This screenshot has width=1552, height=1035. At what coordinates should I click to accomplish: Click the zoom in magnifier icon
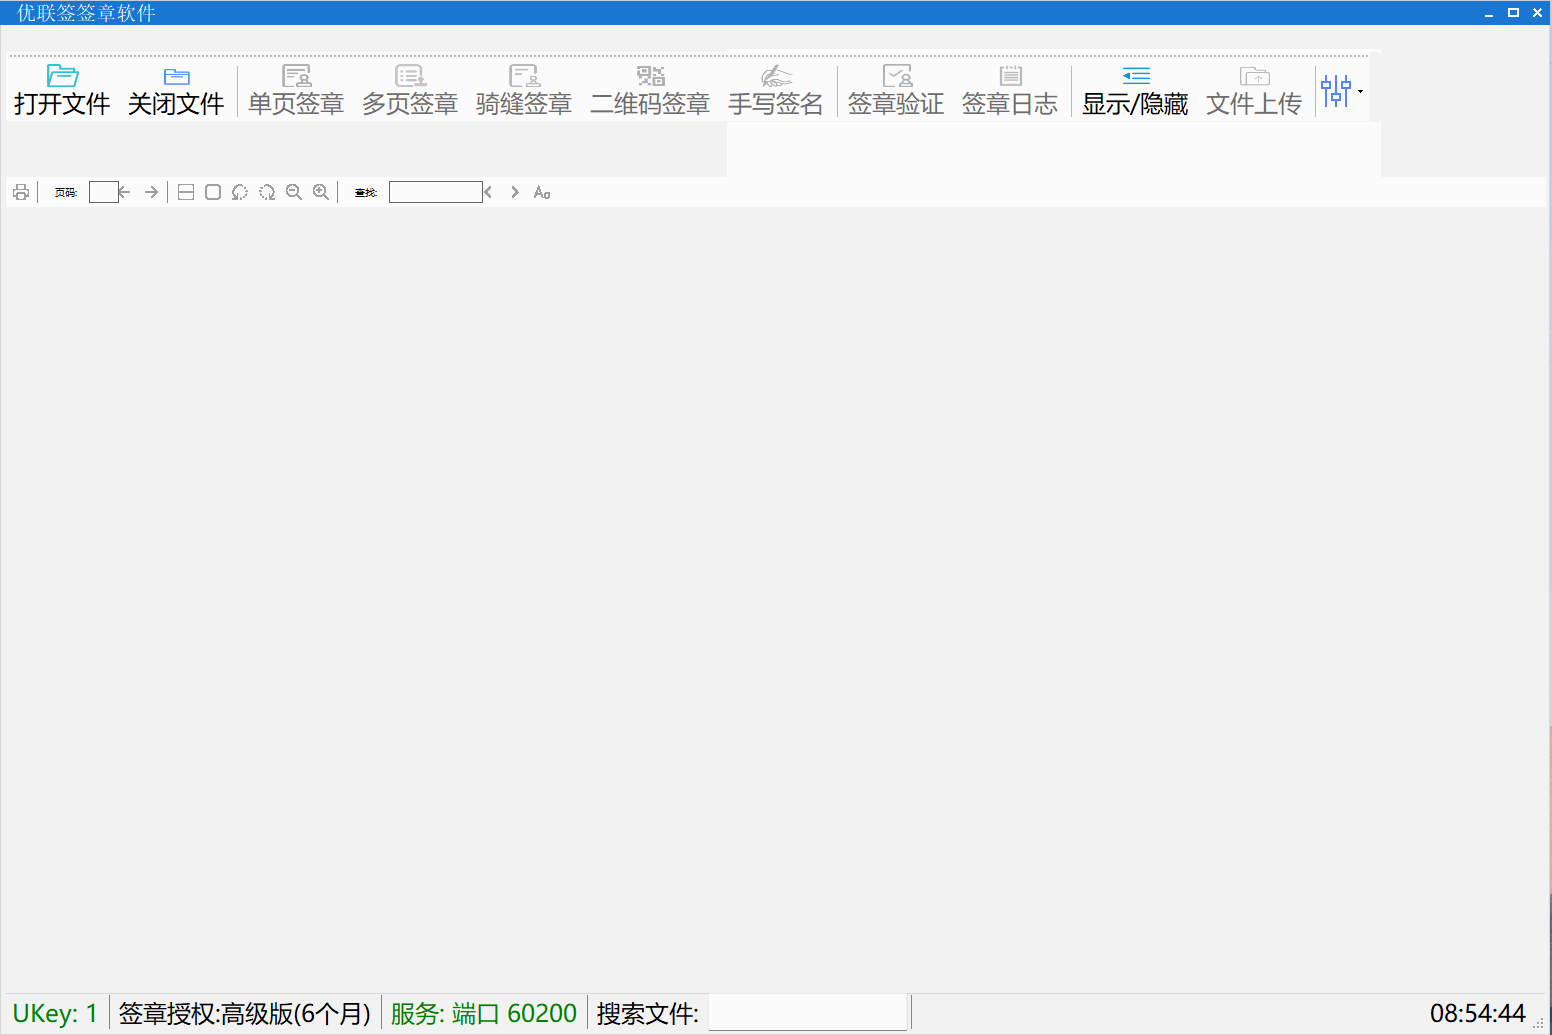321,192
